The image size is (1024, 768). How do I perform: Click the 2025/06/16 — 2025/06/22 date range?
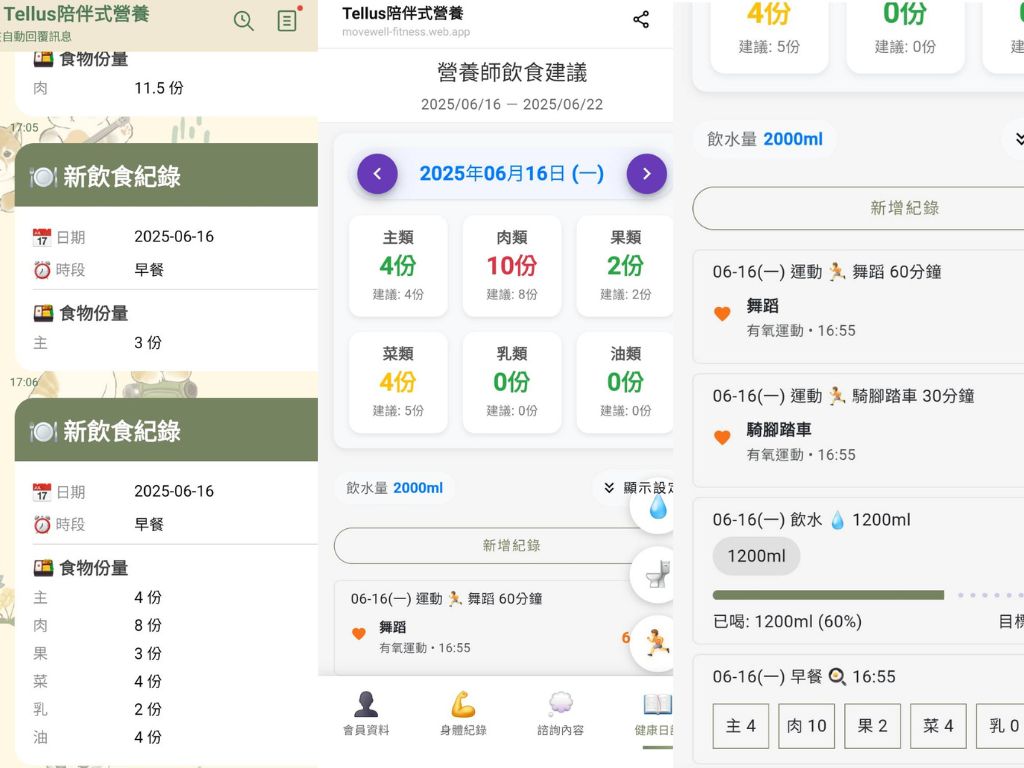[x=512, y=104]
